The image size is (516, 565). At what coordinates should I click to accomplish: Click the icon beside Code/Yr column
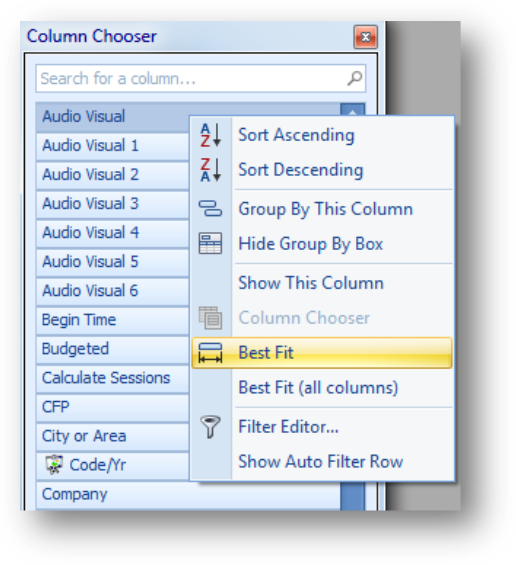point(54,465)
